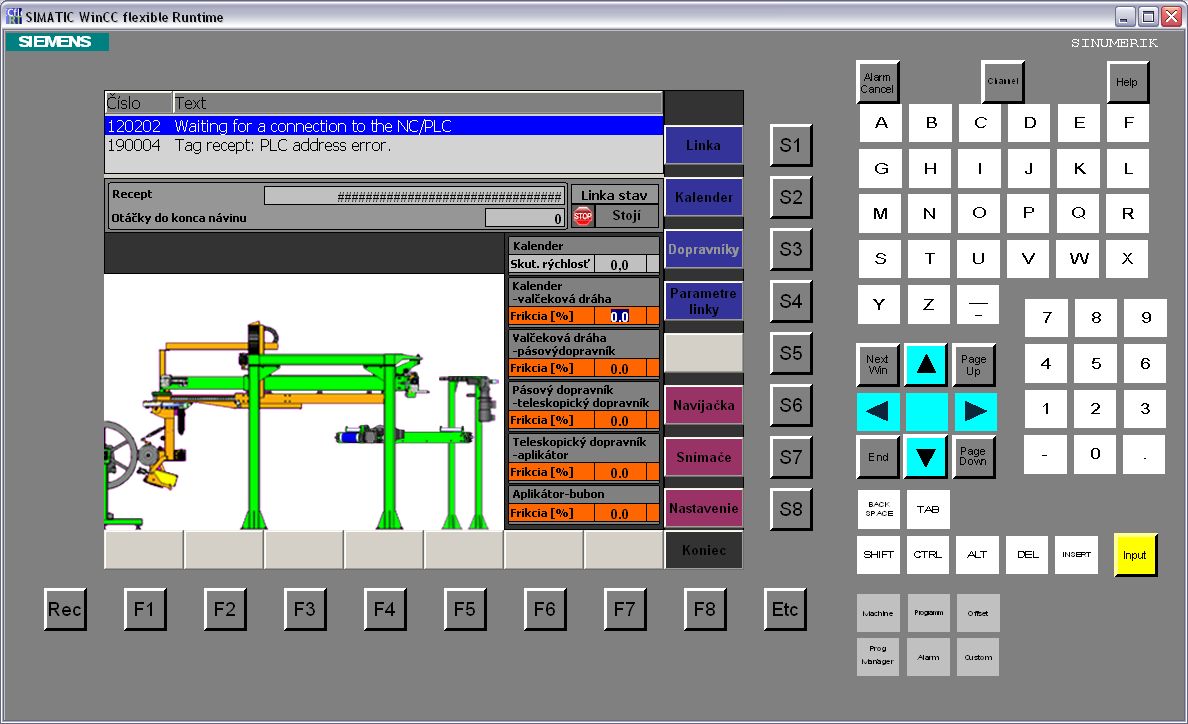Open the Kalender screen from the side menu

click(x=703, y=197)
